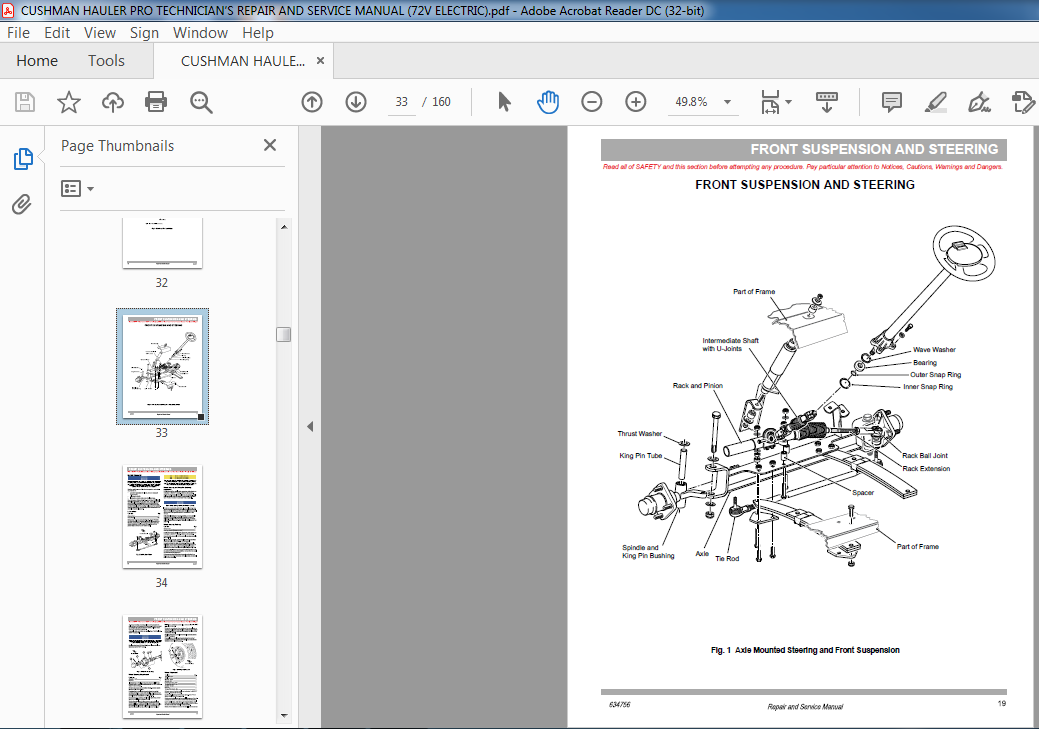Viewport: 1039px width, 729px height.
Task: Click thumbnail scrollbar up arrow
Action: point(284,227)
